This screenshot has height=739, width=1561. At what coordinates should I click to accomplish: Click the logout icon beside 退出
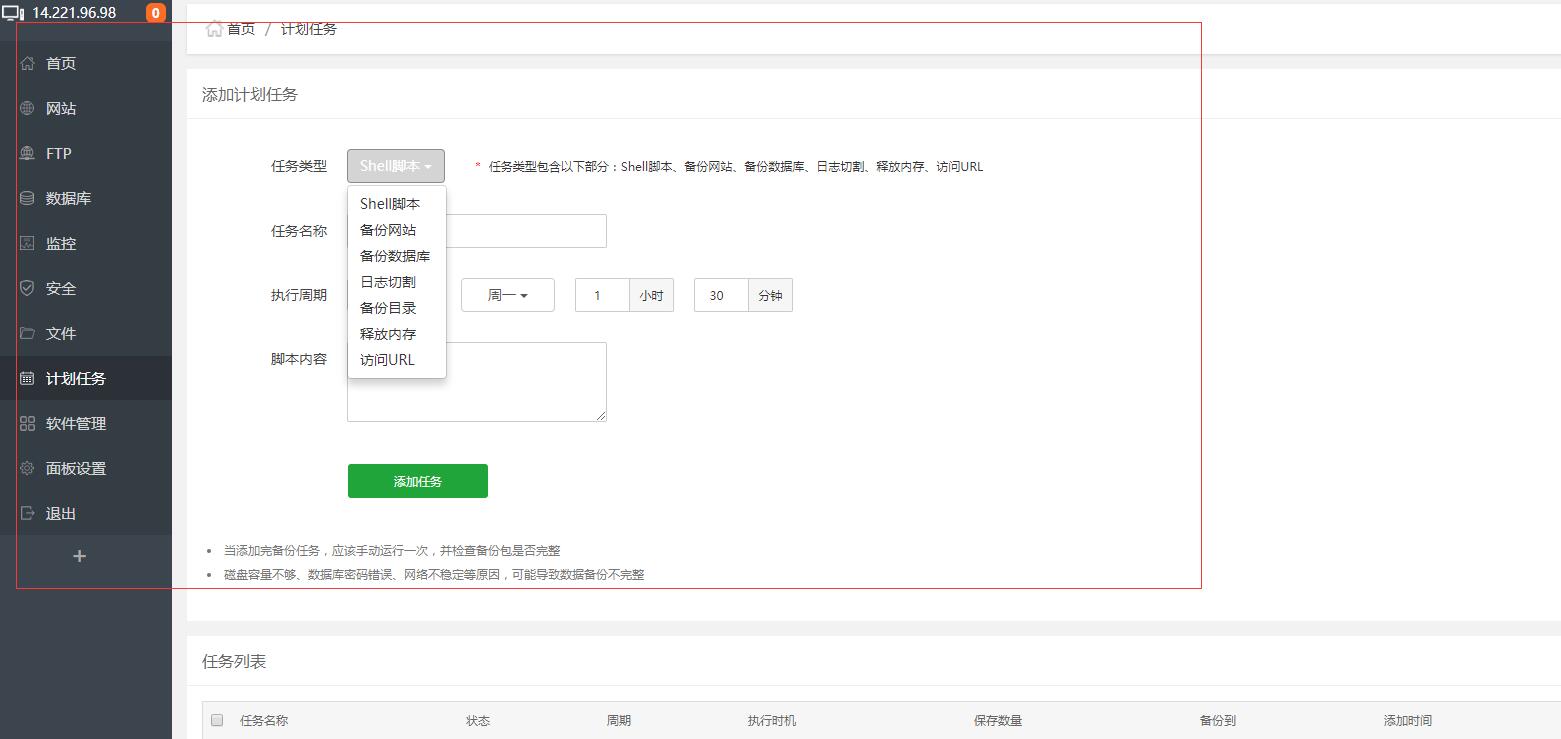(x=27, y=513)
